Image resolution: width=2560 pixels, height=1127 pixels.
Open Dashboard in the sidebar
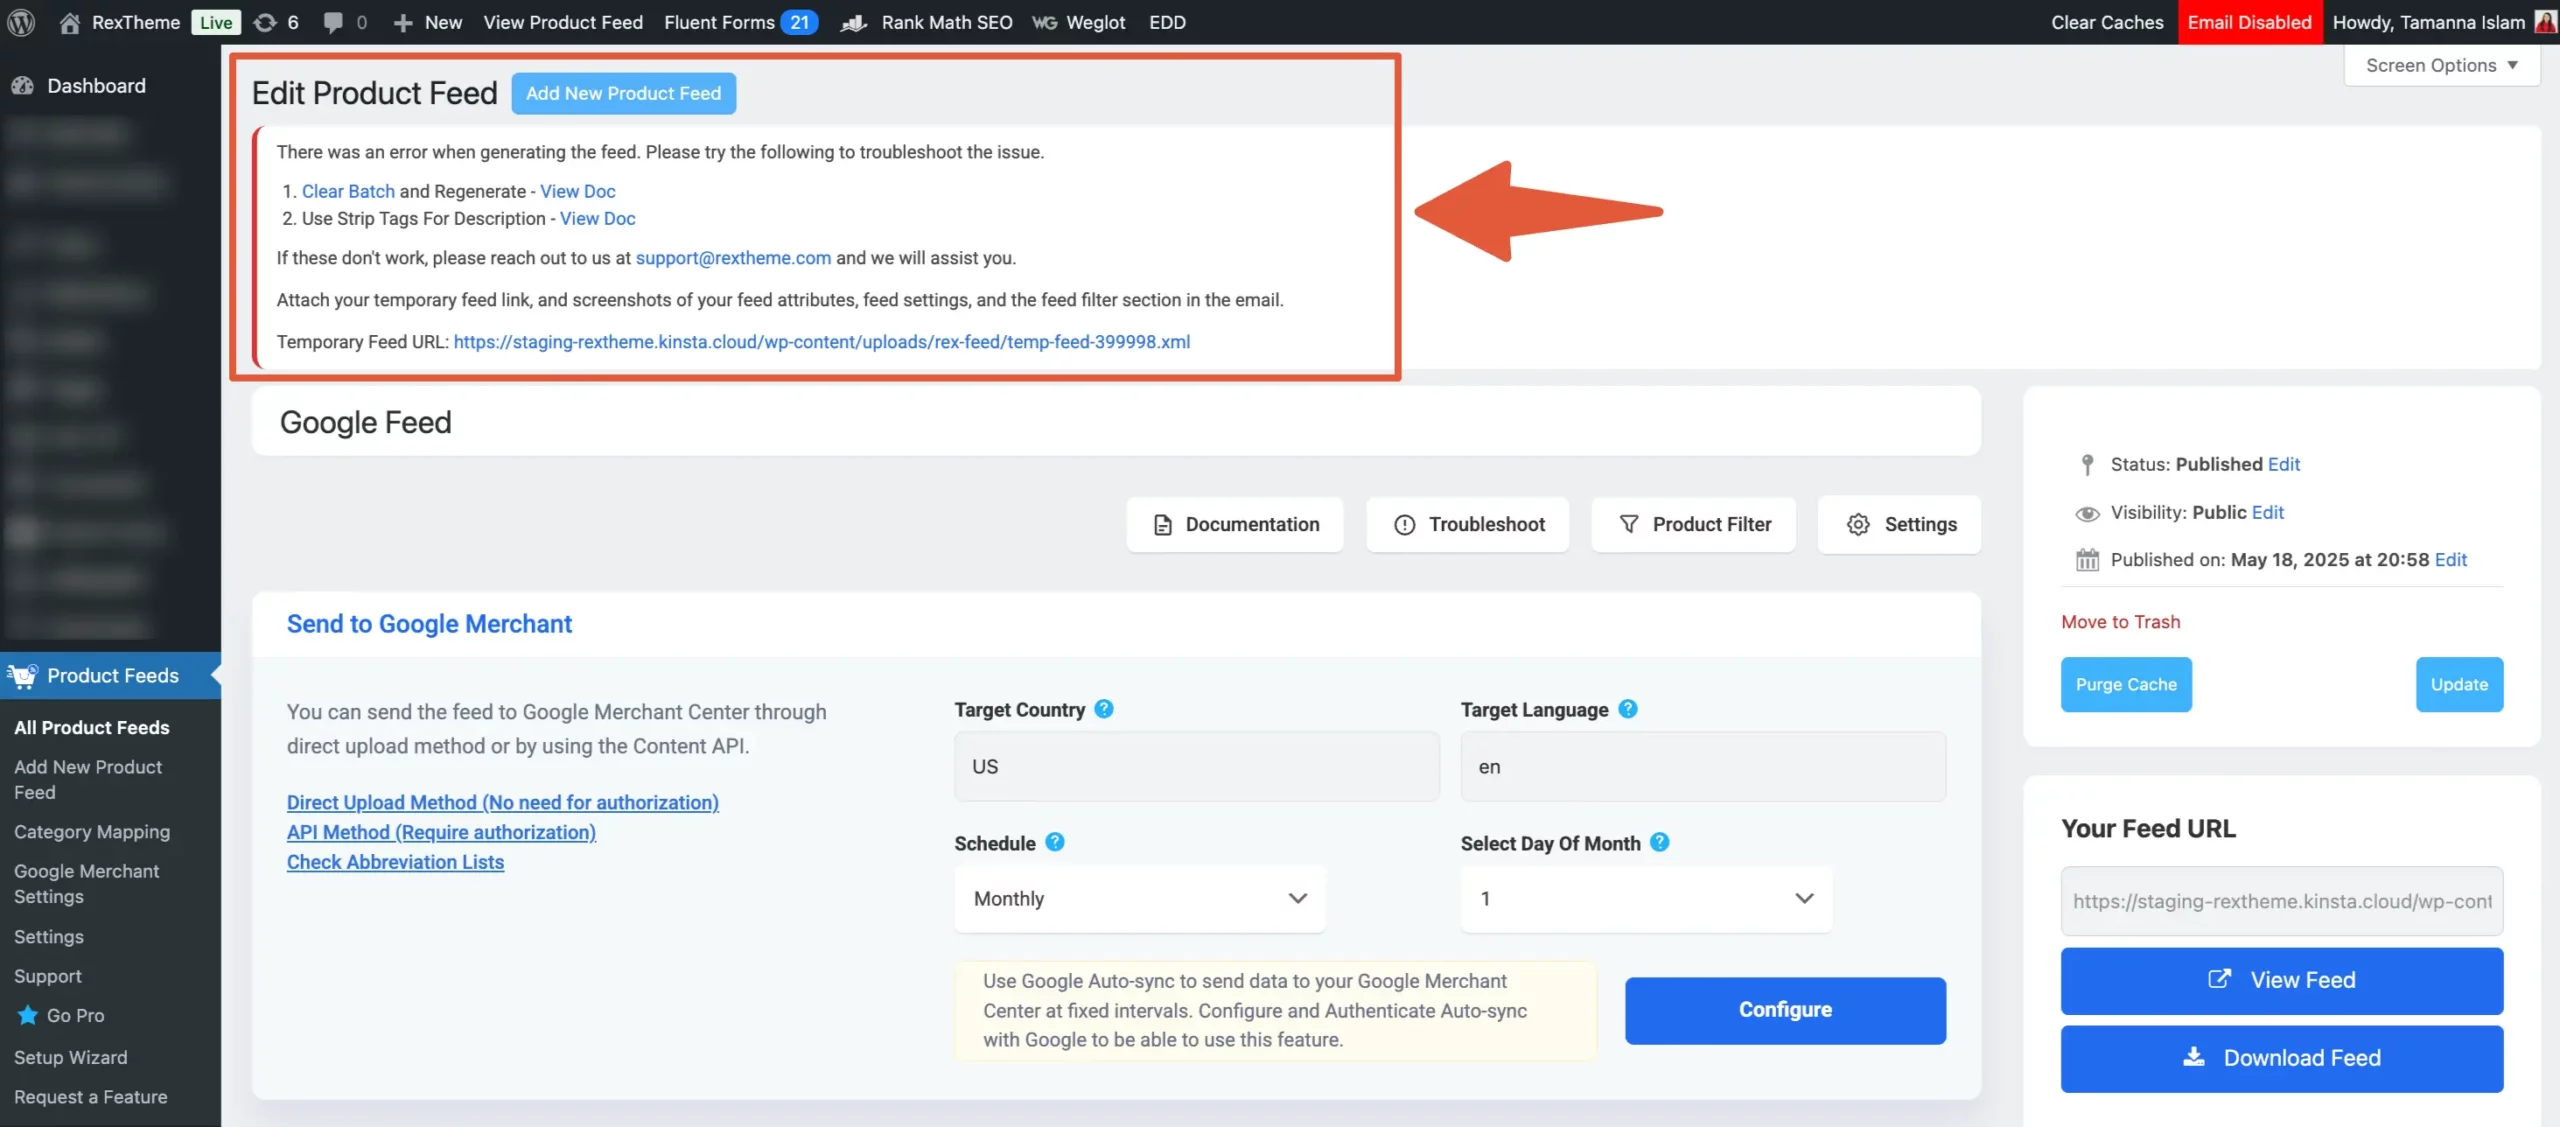tap(96, 86)
